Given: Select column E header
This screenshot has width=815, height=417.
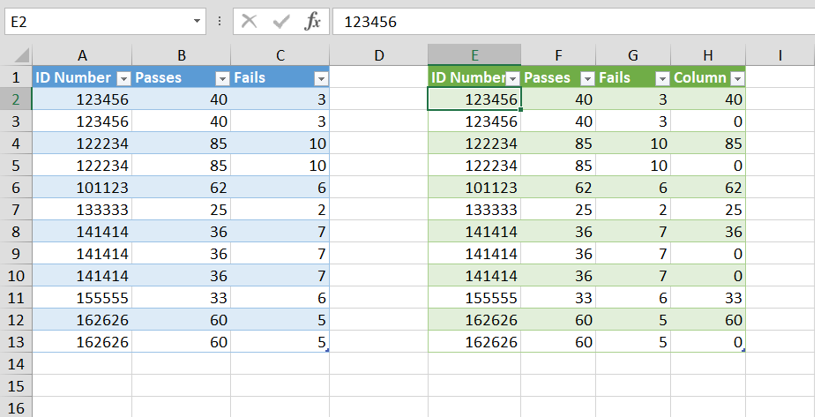Looking at the screenshot, I should point(475,55).
